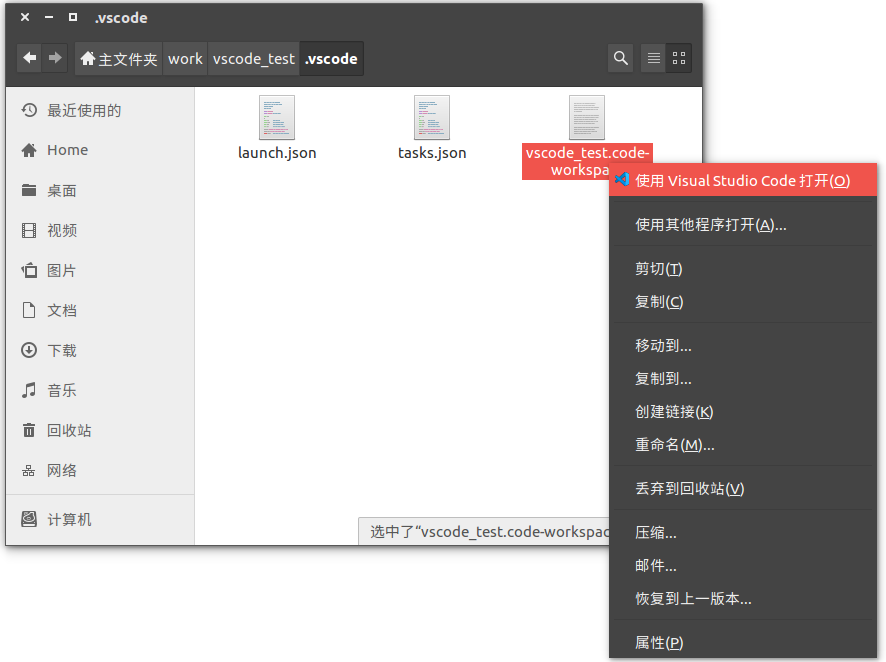Go to 主文件夹 in the path bar
The height and width of the screenshot is (662, 886).
tap(119, 58)
